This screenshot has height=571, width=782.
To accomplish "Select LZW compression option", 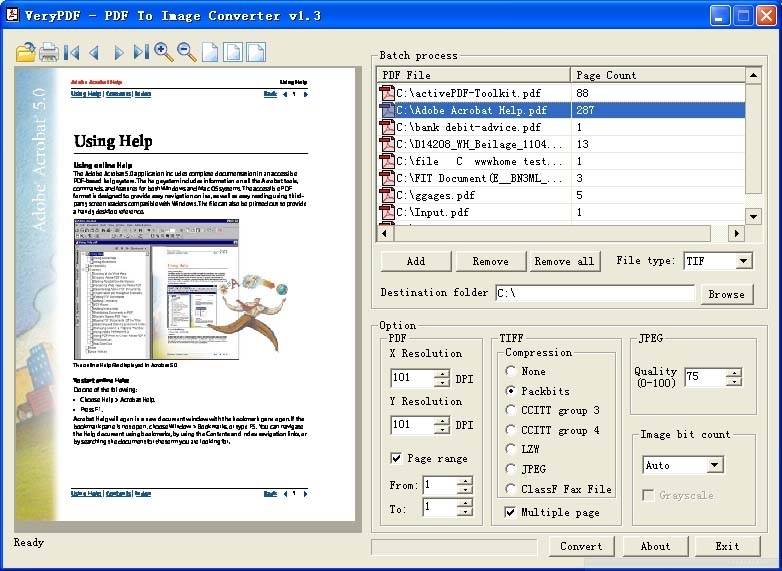I will point(510,449).
